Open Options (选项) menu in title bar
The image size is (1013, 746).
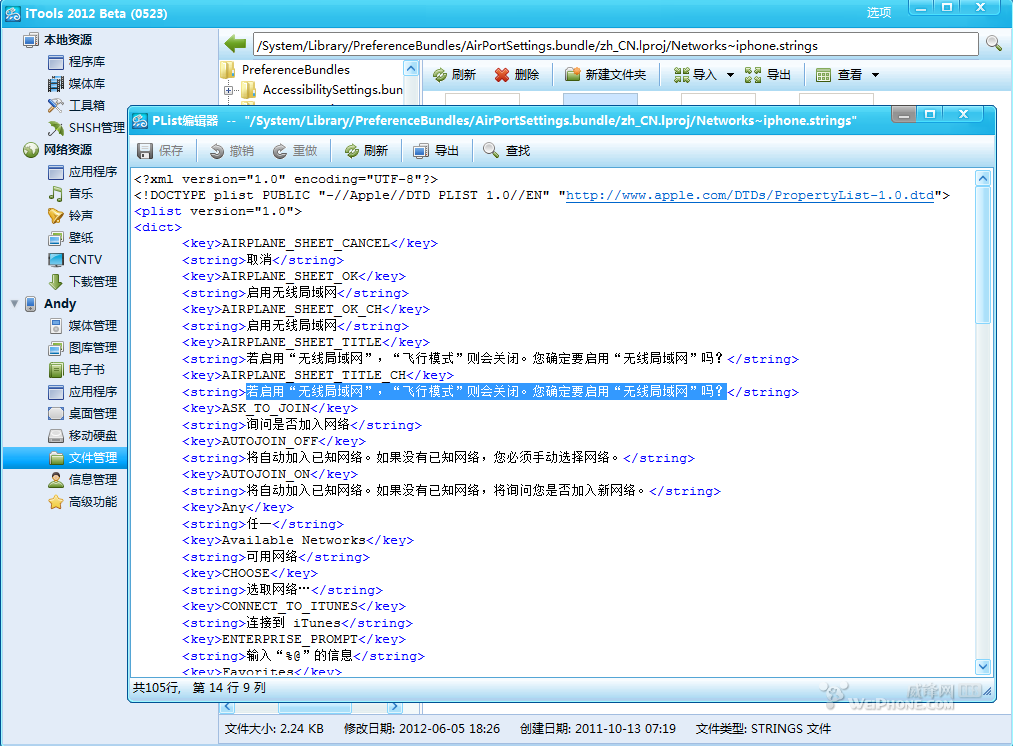pyautogui.click(x=878, y=12)
